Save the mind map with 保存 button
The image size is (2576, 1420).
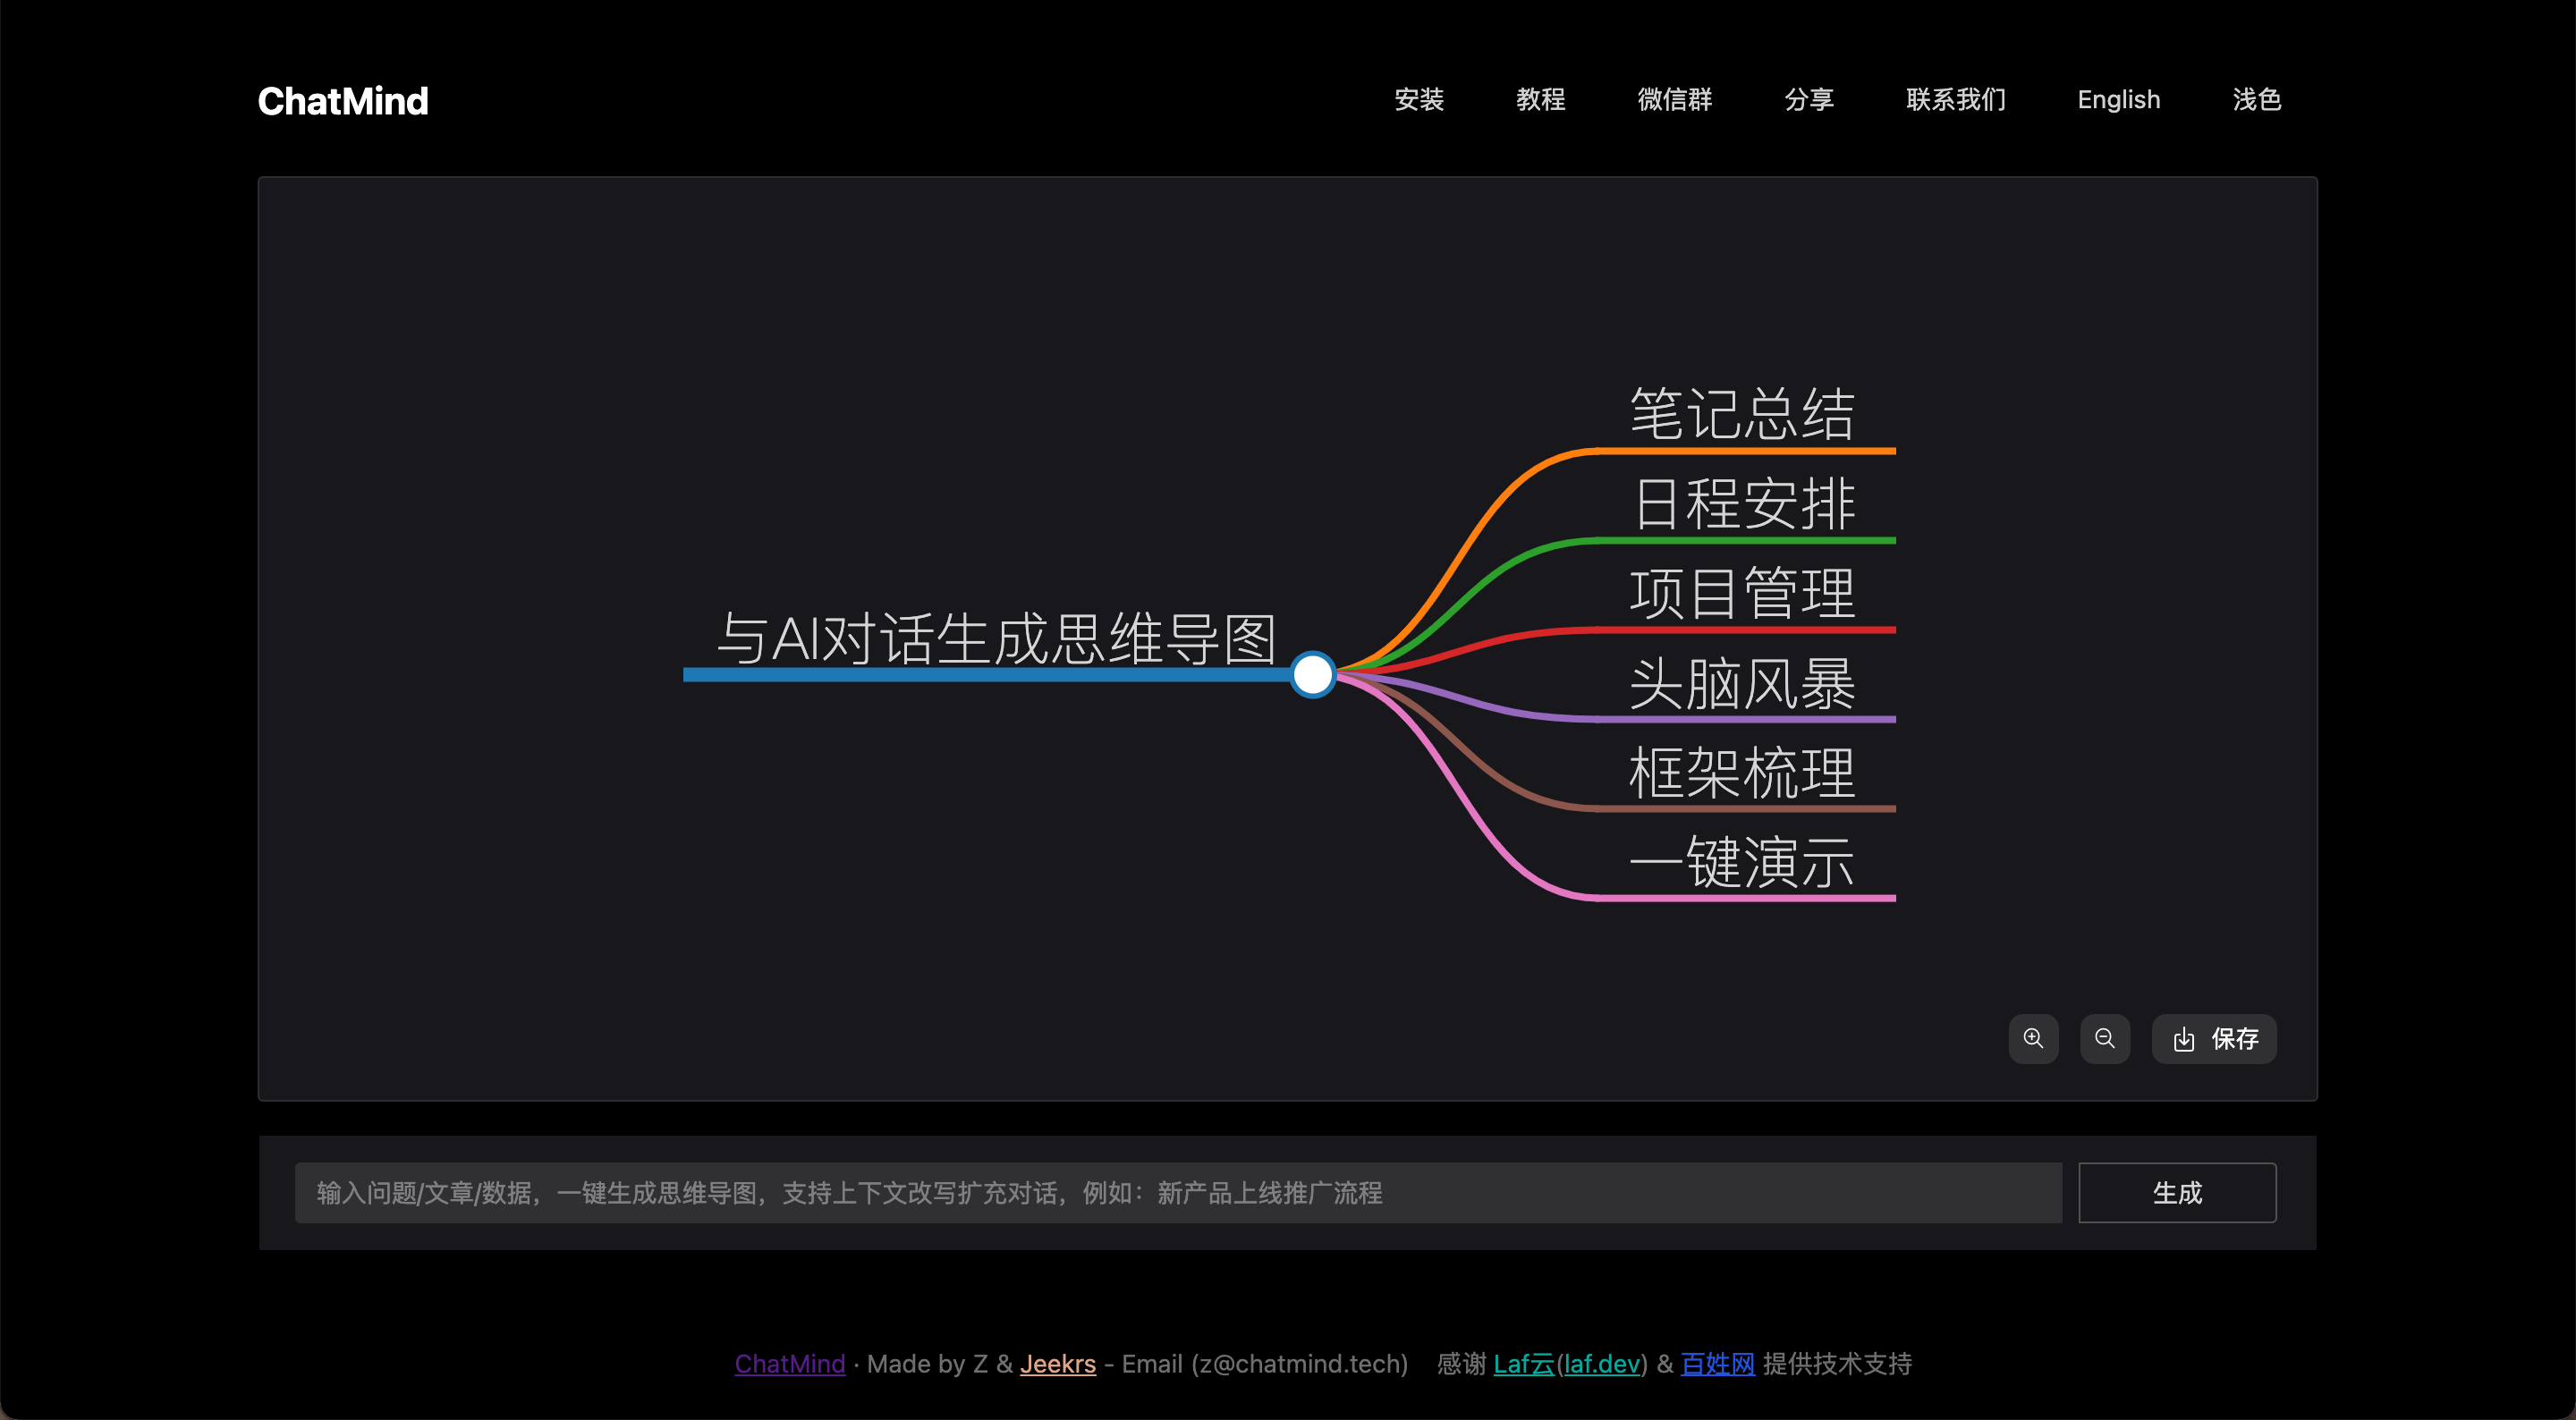[2214, 1038]
